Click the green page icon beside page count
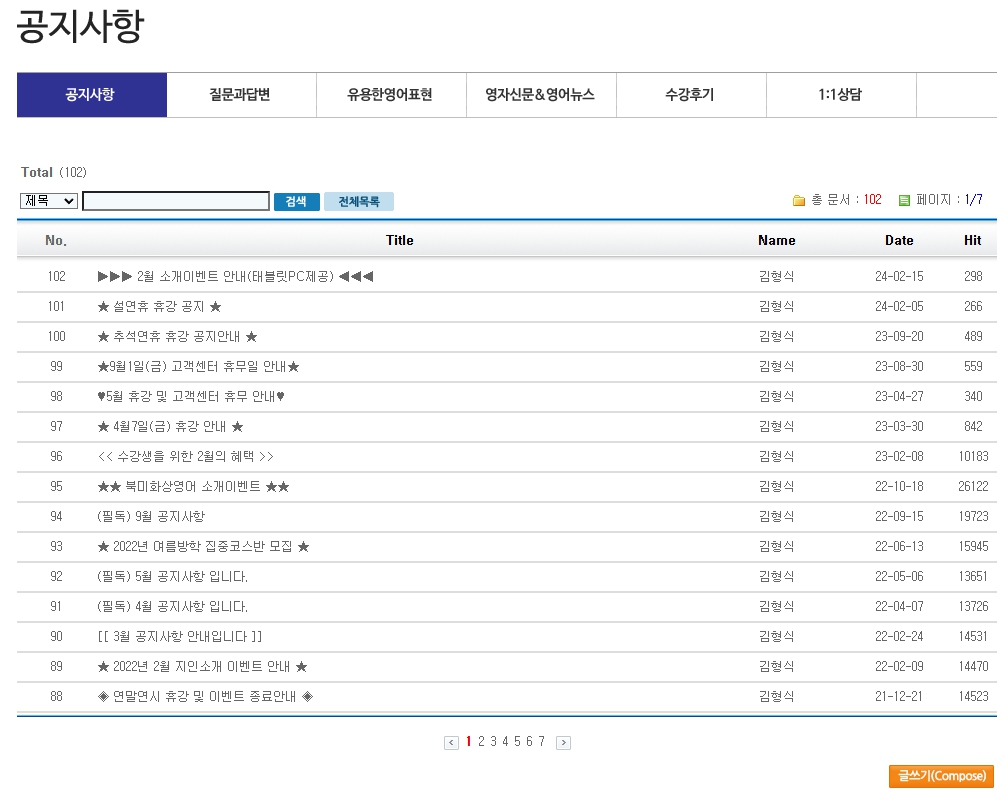1004x795 pixels. point(904,200)
